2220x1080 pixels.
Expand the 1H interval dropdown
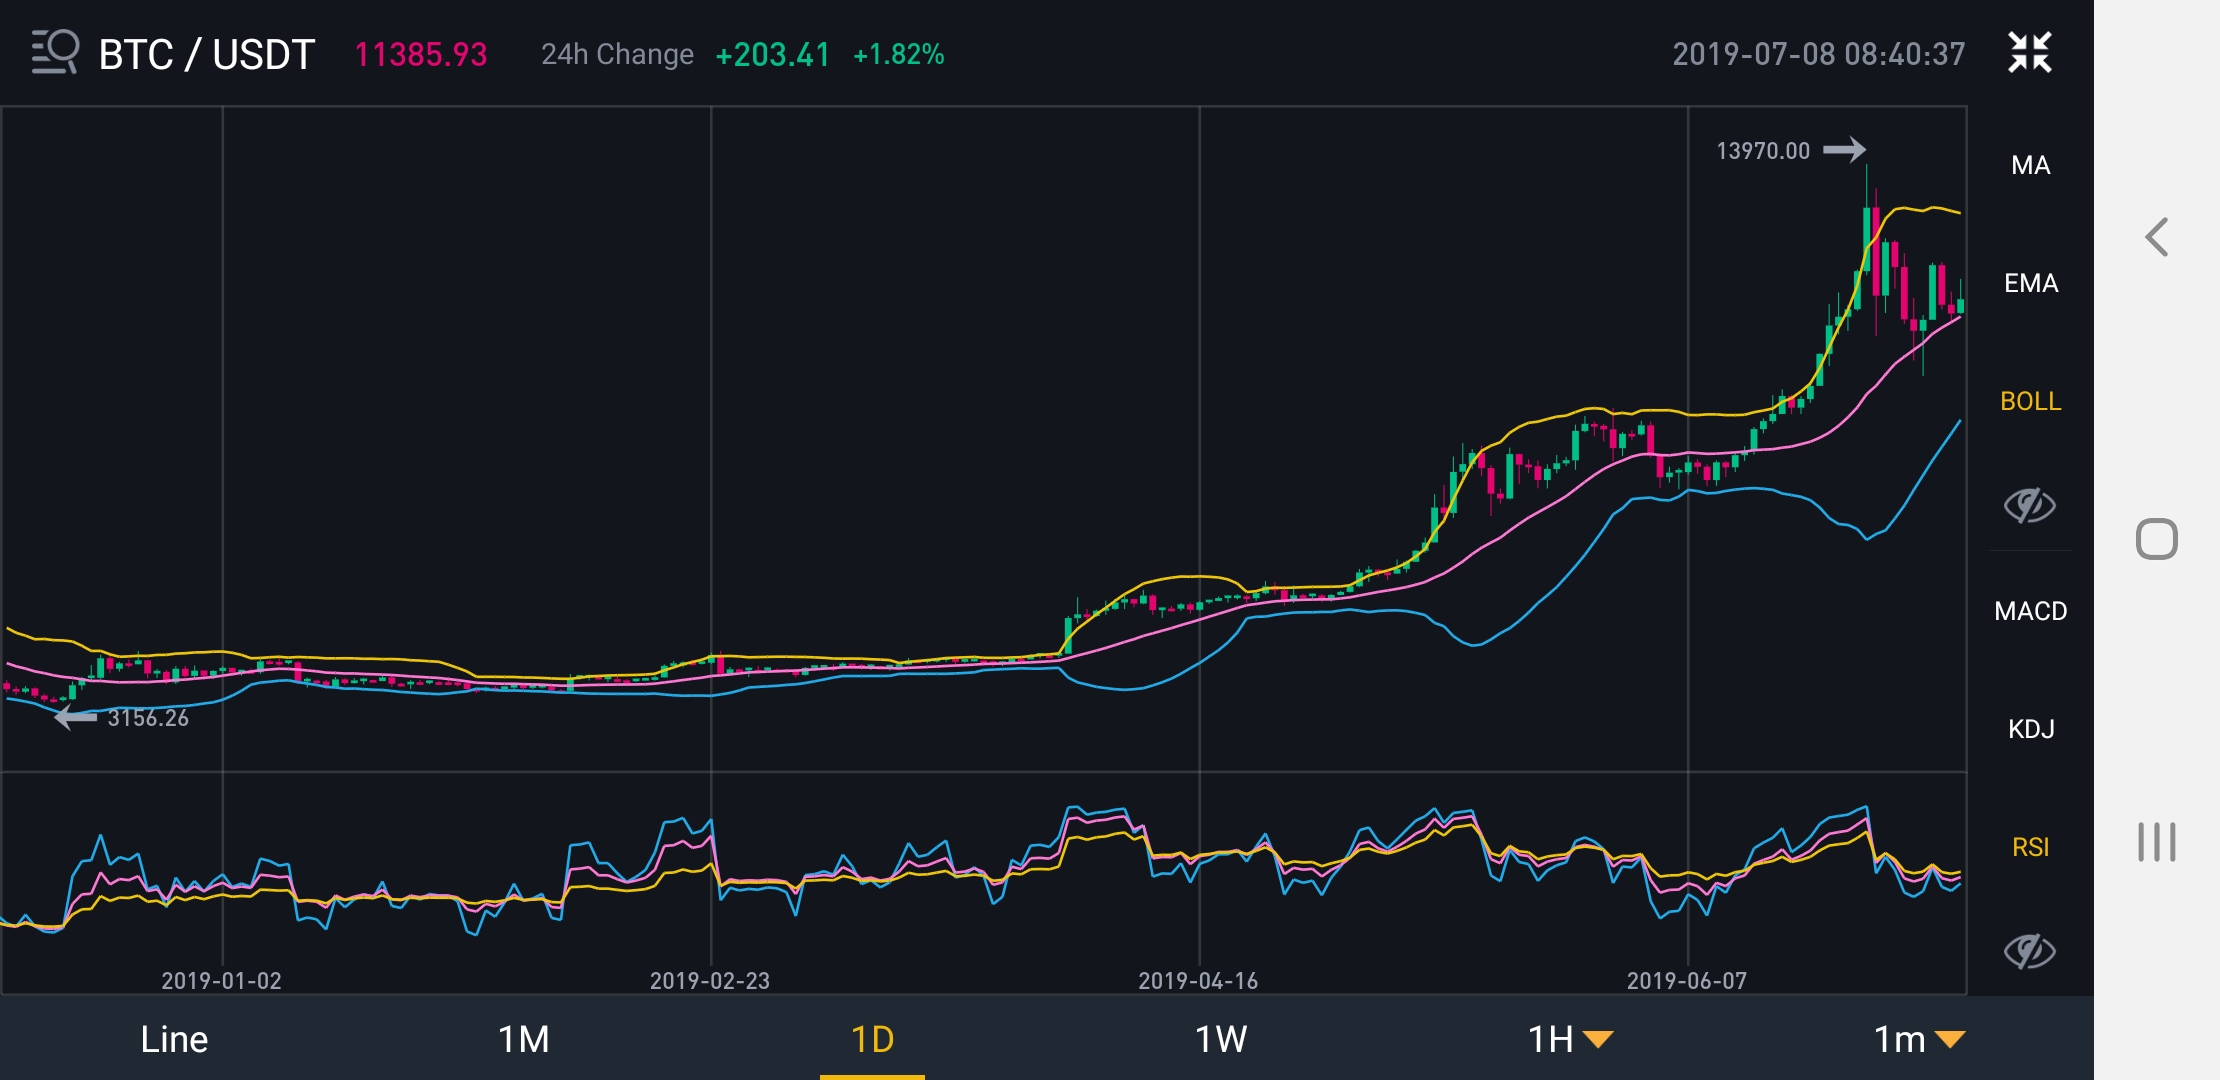(x=1569, y=1039)
